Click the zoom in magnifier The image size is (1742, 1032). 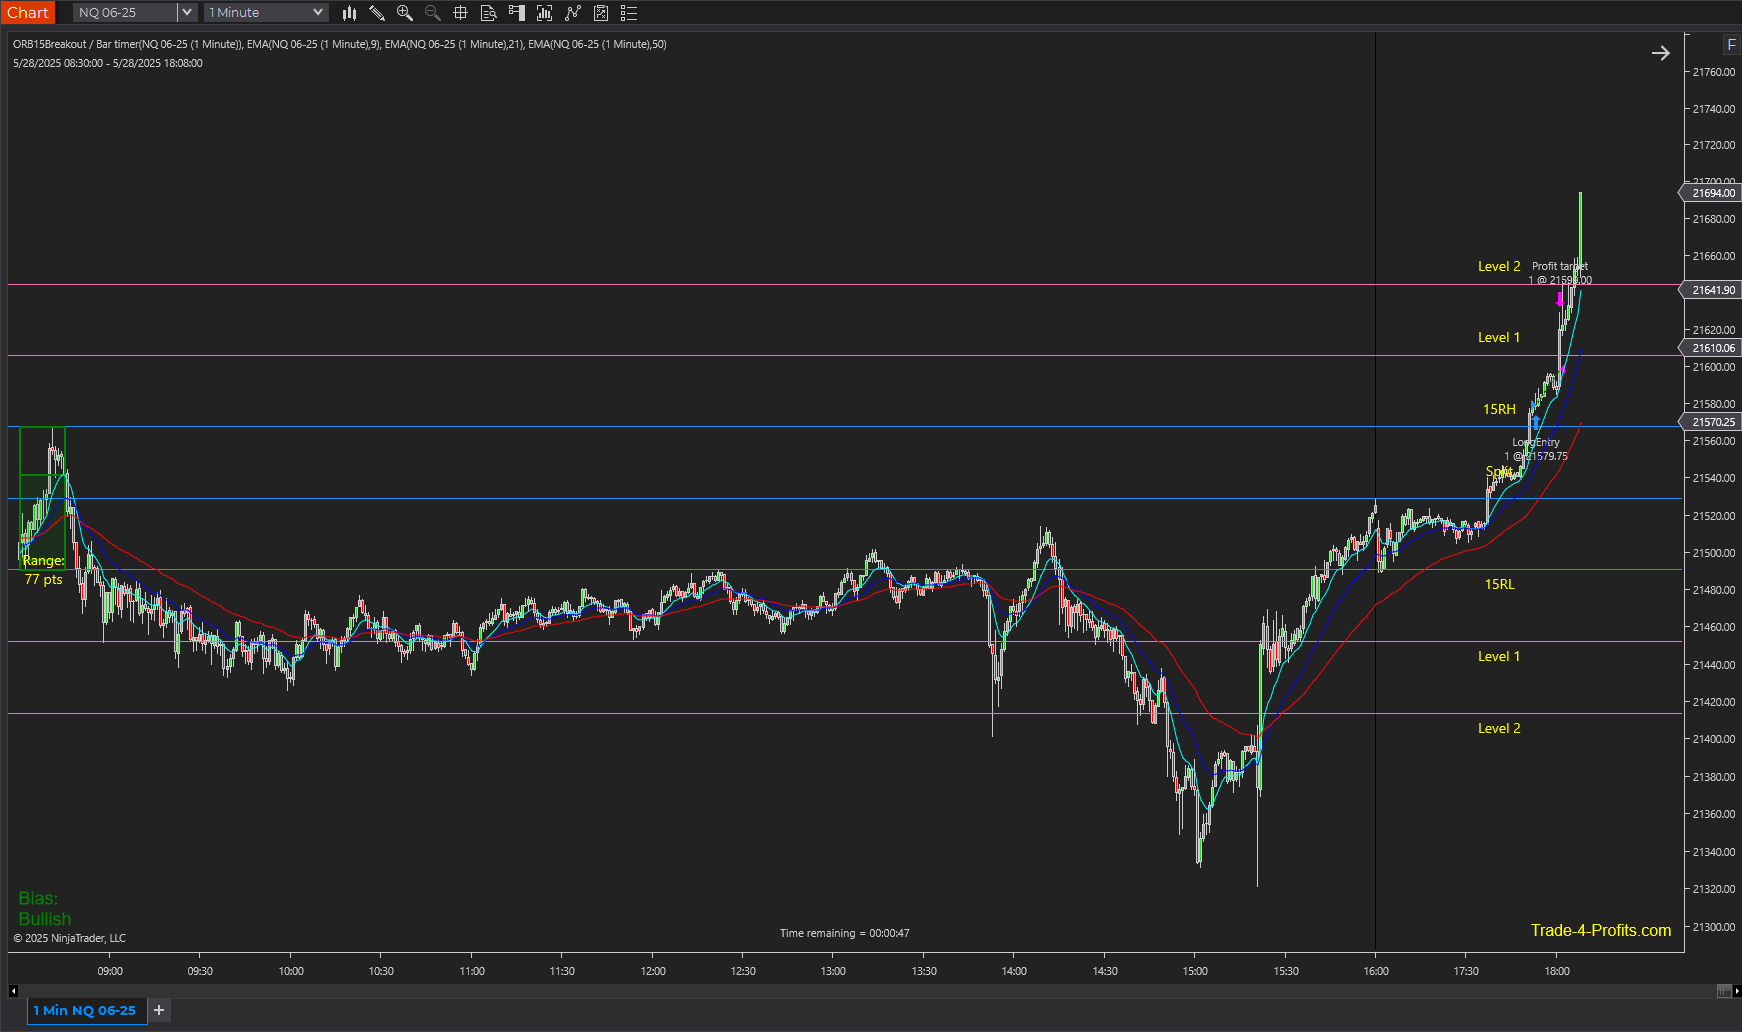pyautogui.click(x=405, y=13)
